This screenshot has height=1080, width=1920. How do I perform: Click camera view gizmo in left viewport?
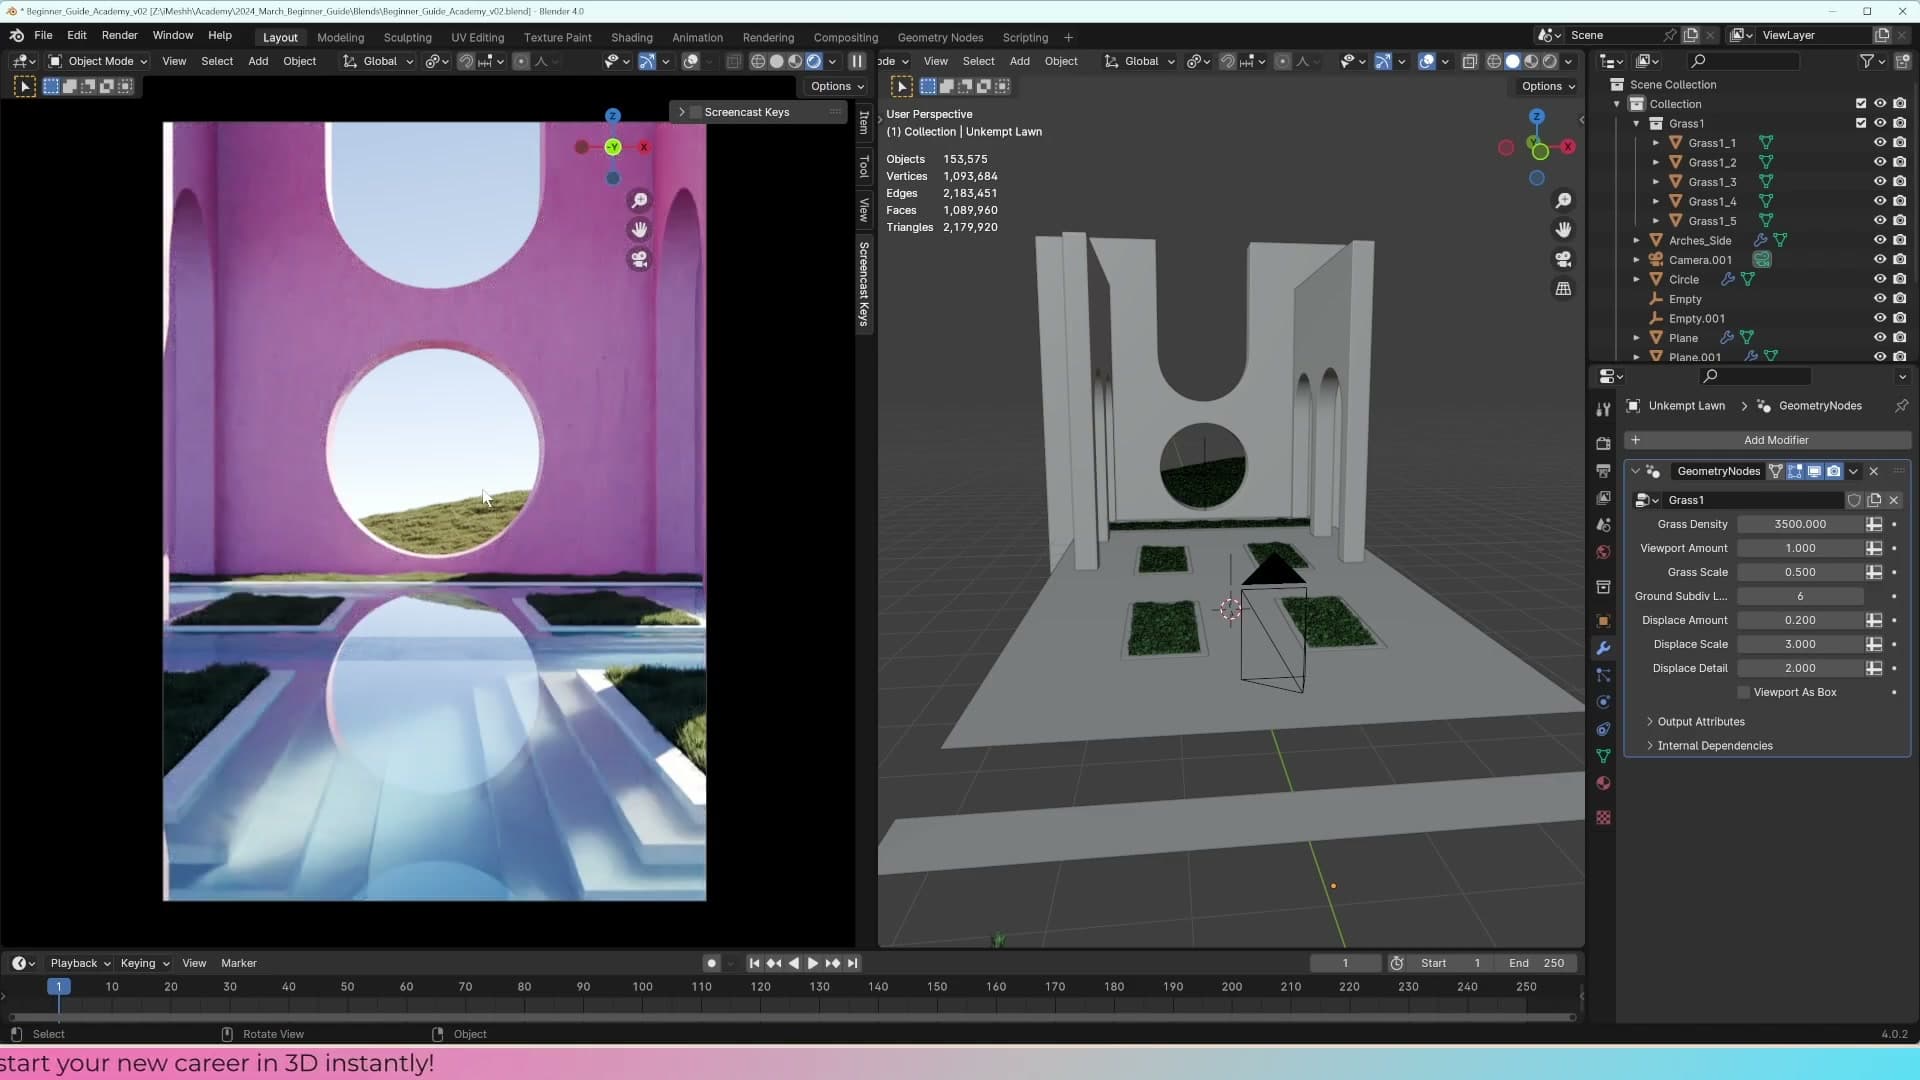639,259
